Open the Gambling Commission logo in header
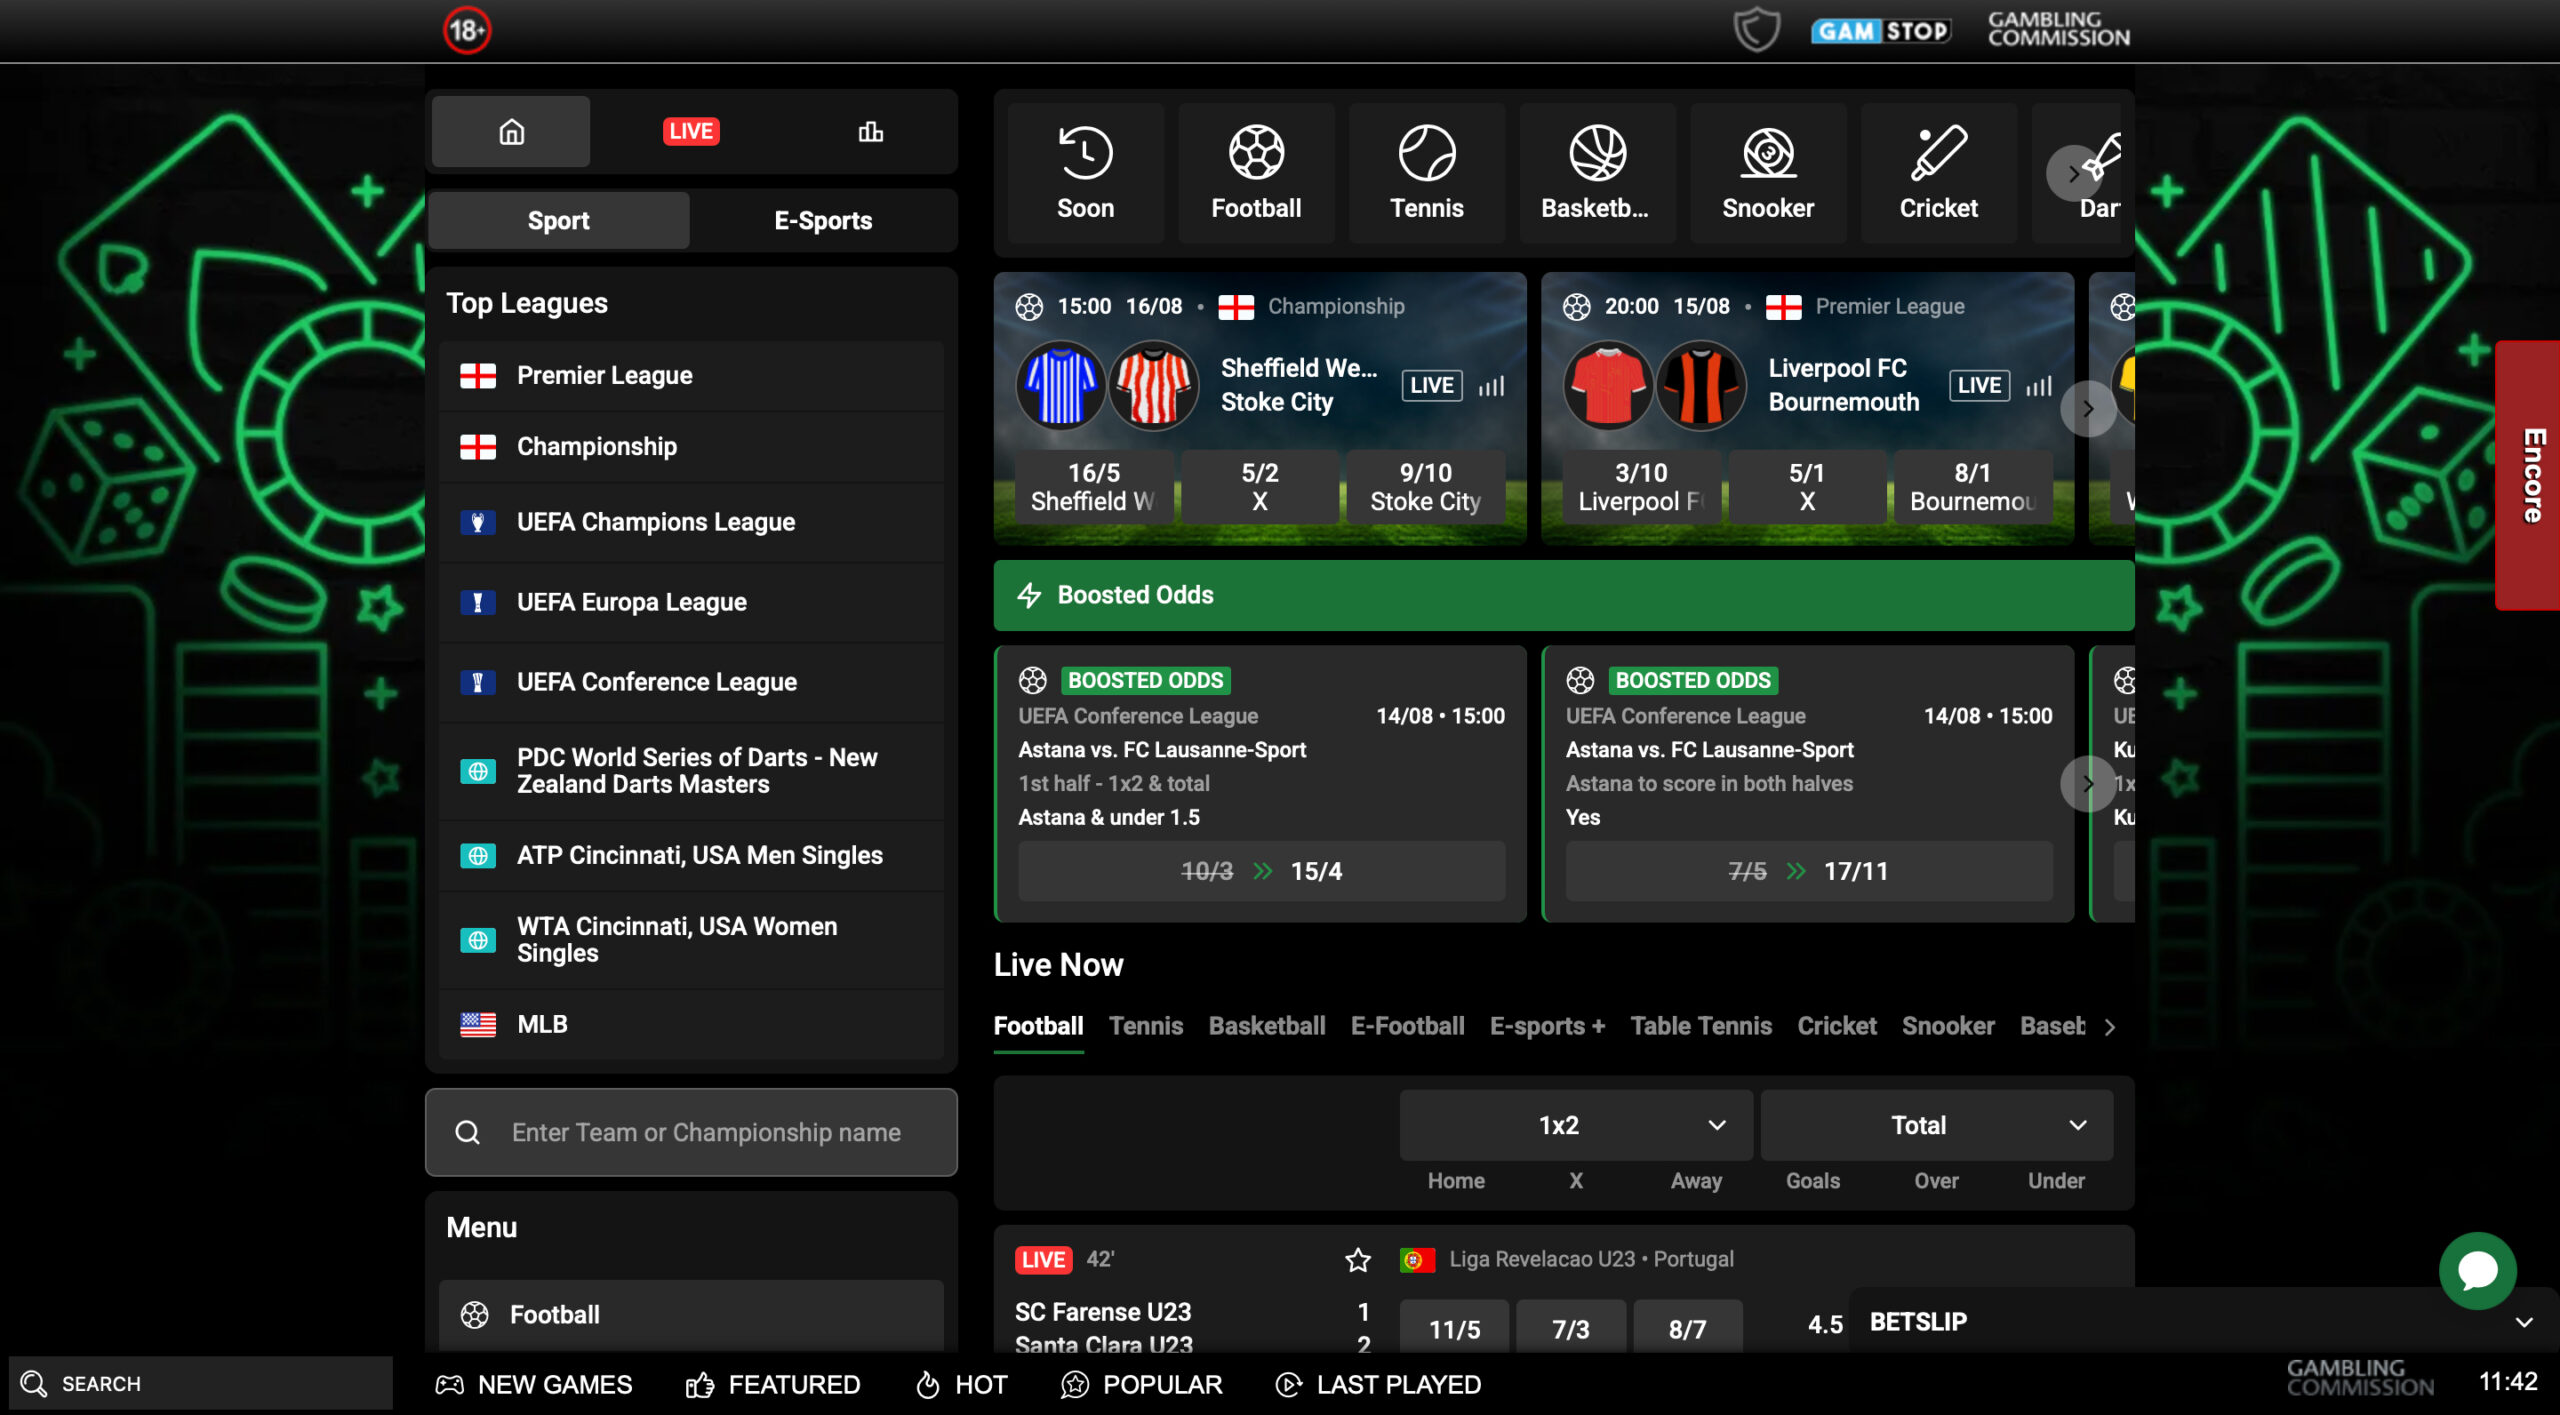The height and width of the screenshot is (1415, 2560). click(2058, 29)
